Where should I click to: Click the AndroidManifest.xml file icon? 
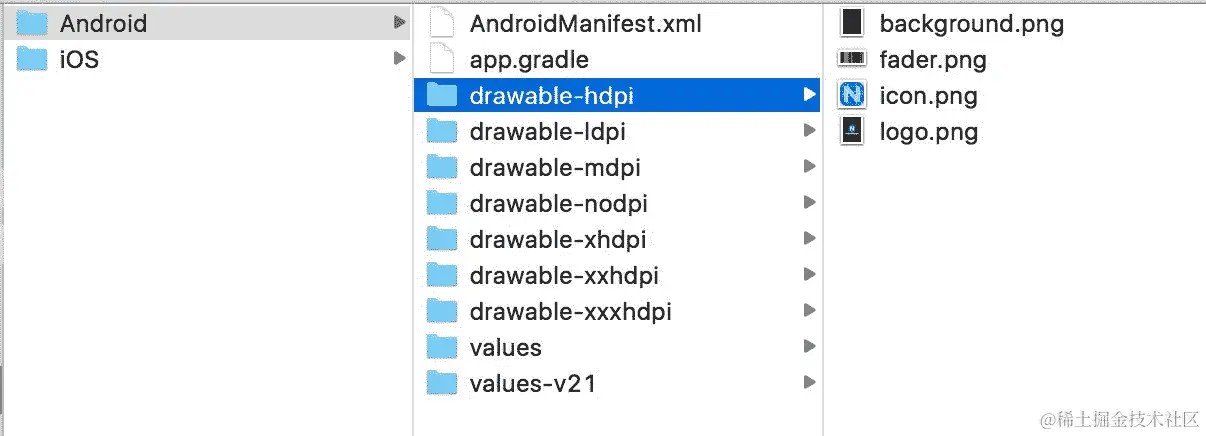[x=442, y=23]
